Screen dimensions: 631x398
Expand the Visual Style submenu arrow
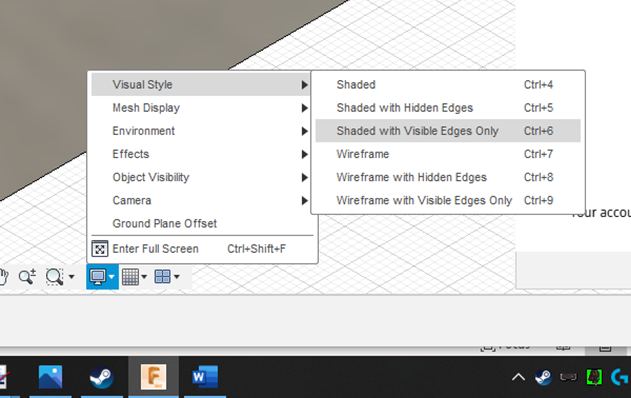pyautogui.click(x=305, y=85)
